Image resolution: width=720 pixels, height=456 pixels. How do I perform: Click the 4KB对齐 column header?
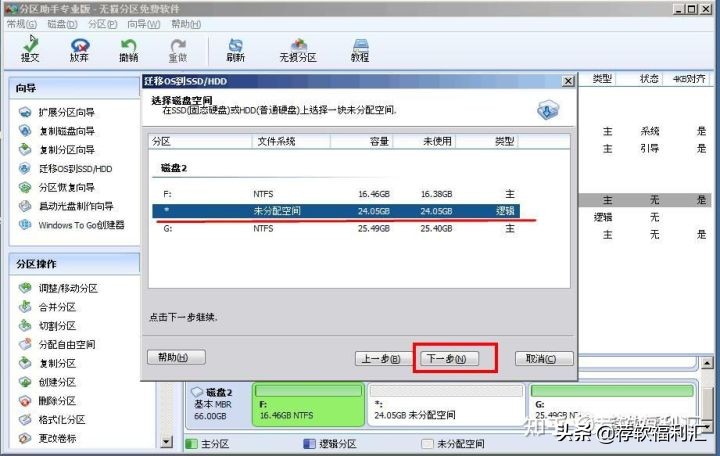[x=689, y=79]
